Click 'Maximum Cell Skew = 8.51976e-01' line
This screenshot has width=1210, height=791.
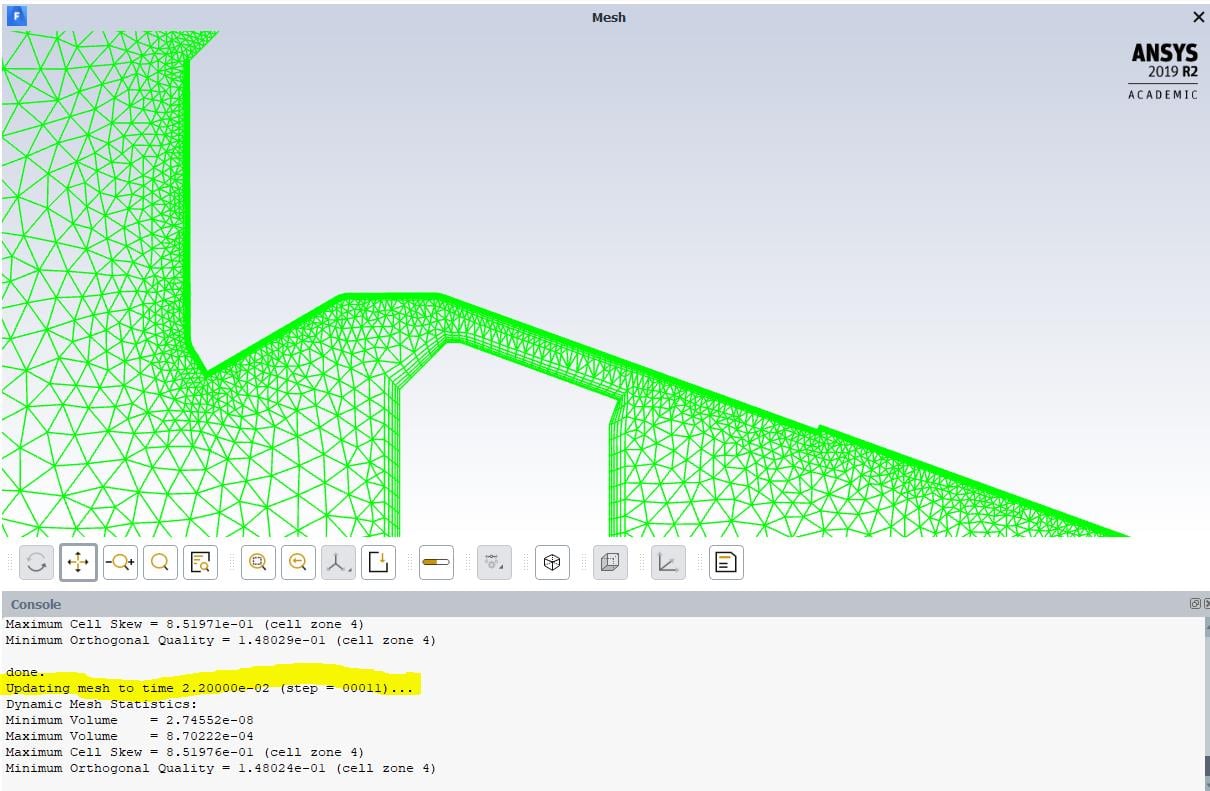coord(185,752)
